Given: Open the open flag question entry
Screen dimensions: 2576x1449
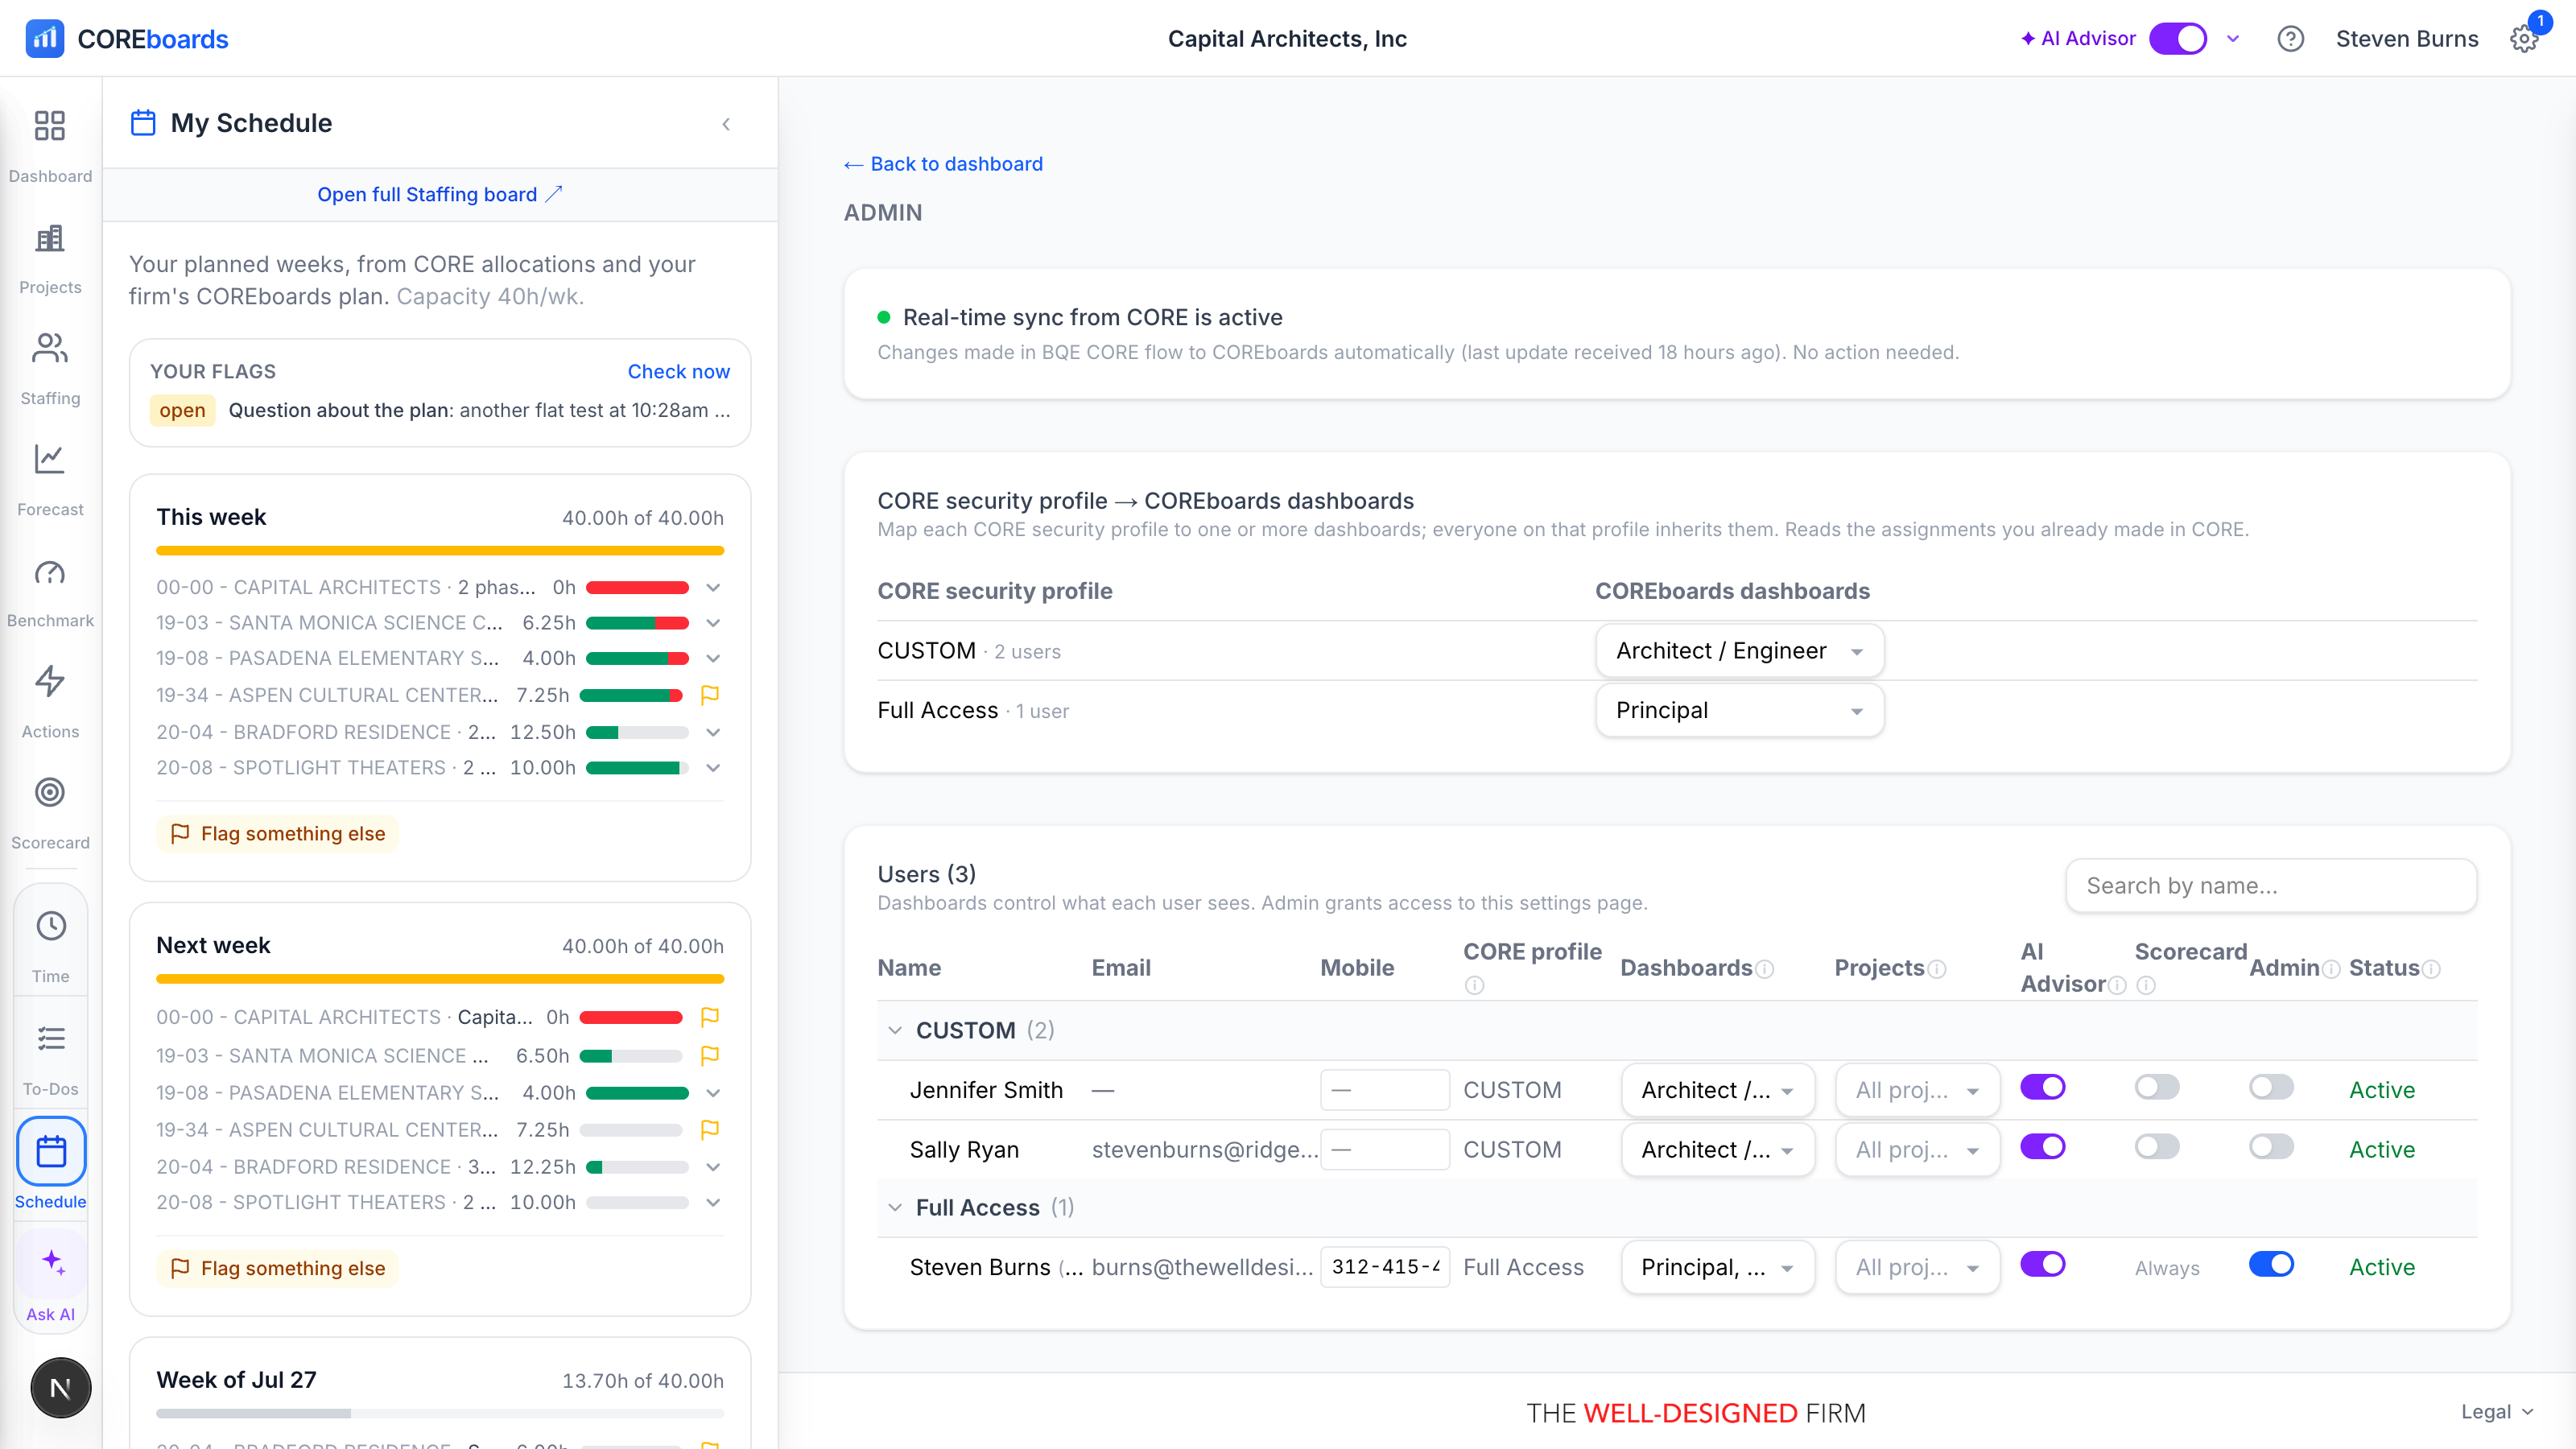Looking at the screenshot, I should click(x=440, y=411).
